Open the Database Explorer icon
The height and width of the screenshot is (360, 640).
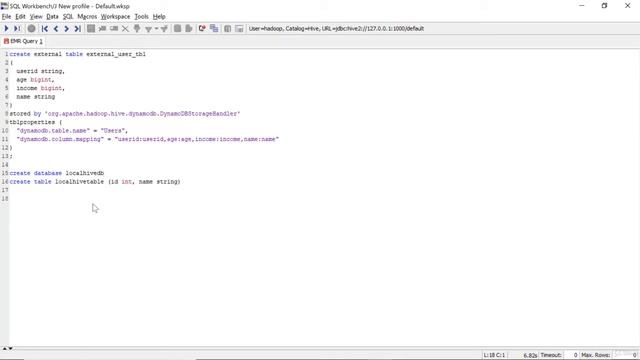227,29
